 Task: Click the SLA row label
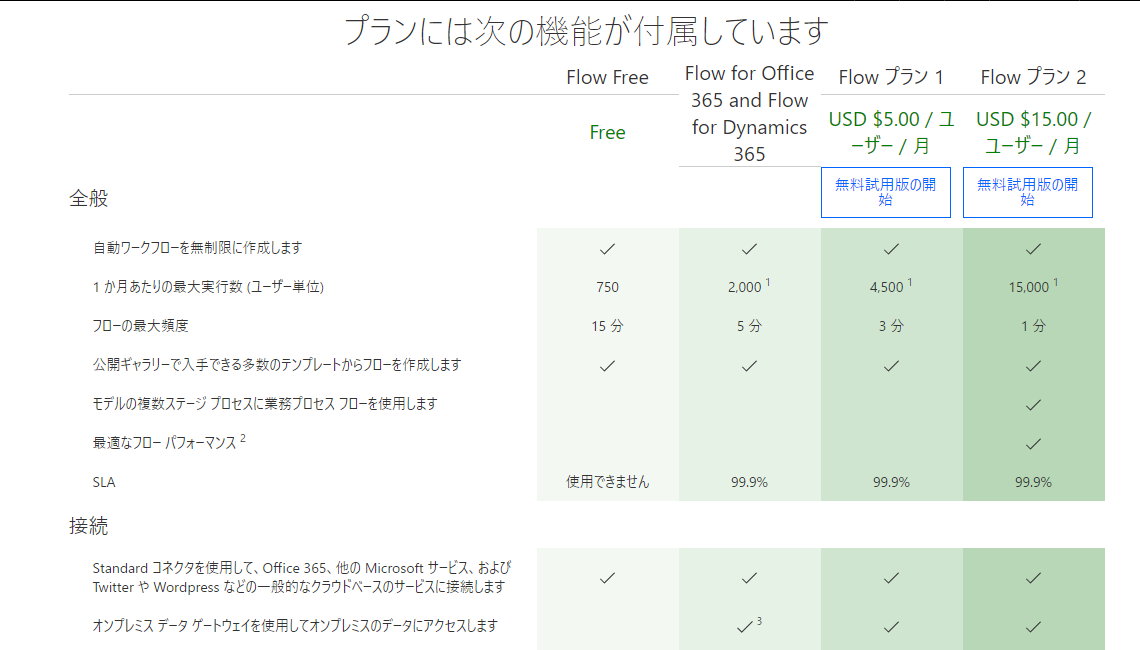point(104,482)
